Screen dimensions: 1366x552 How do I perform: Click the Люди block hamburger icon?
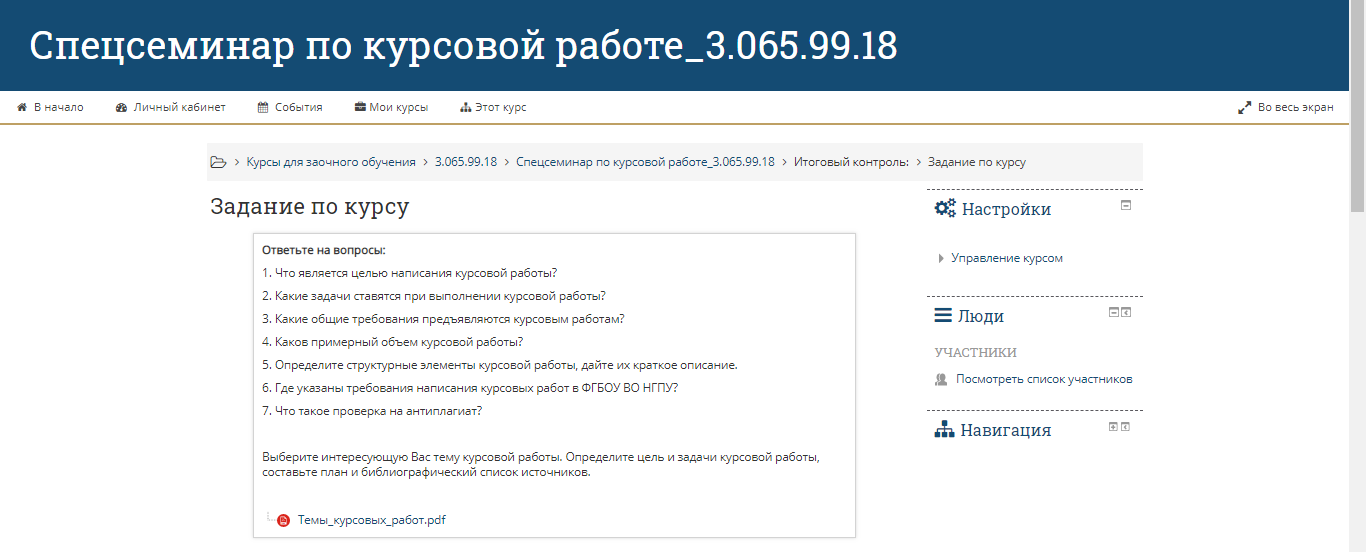point(943,316)
